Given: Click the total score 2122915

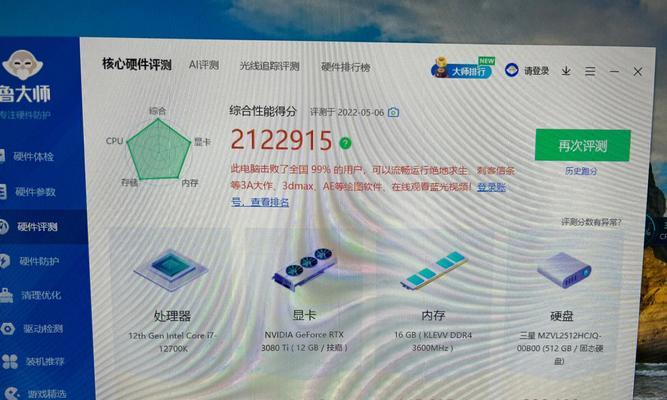Looking at the screenshot, I should pos(281,140).
